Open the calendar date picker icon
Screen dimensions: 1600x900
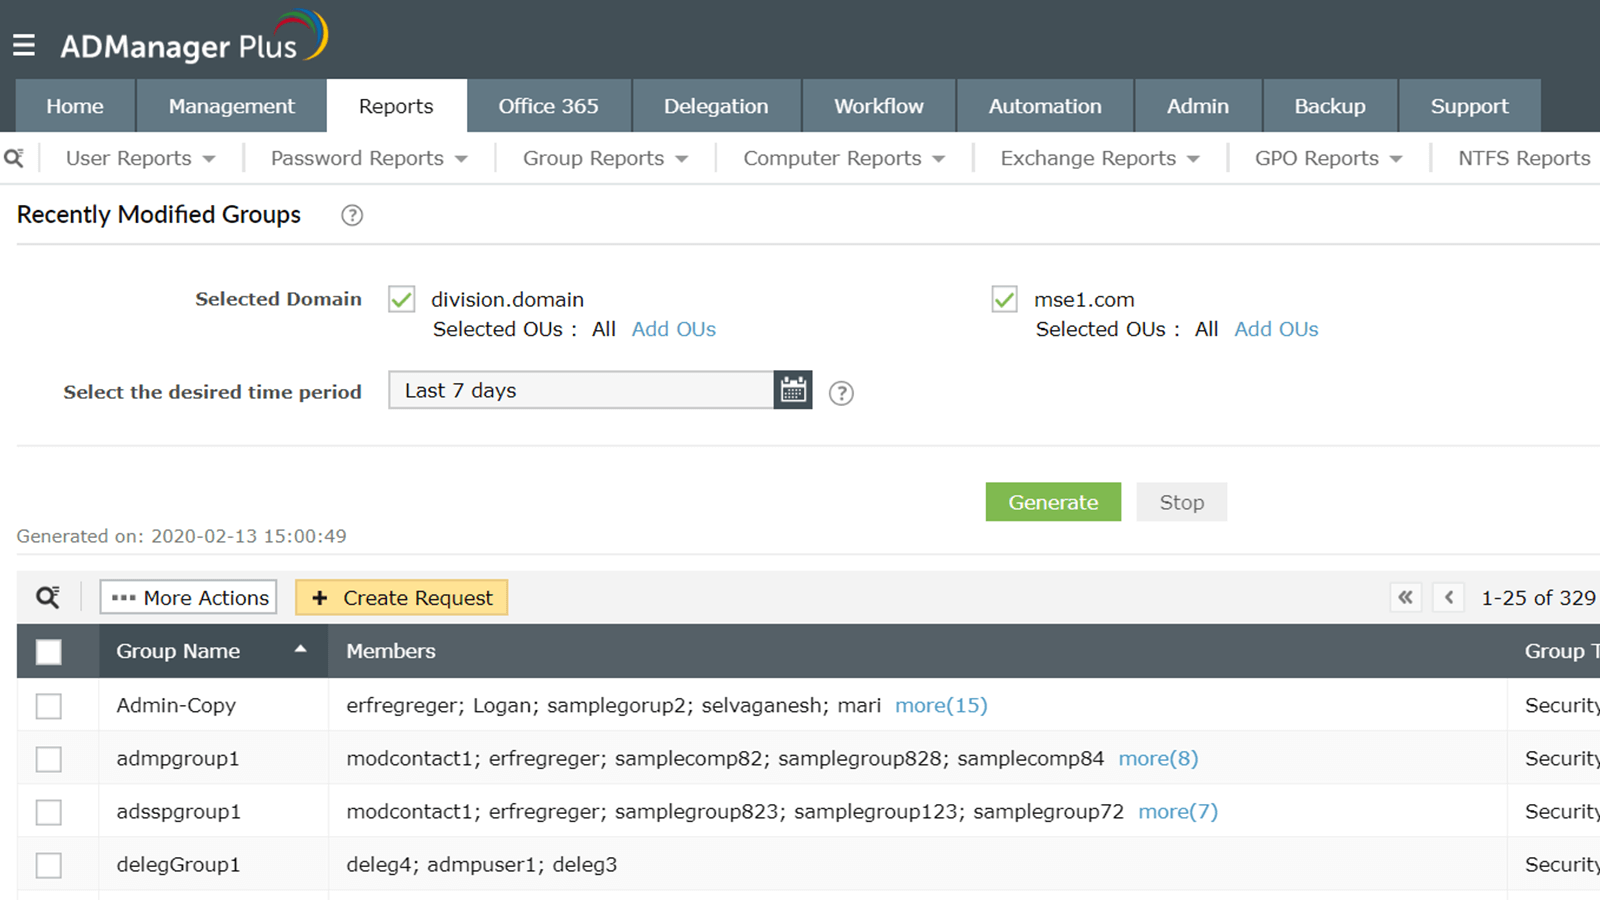[x=793, y=390]
